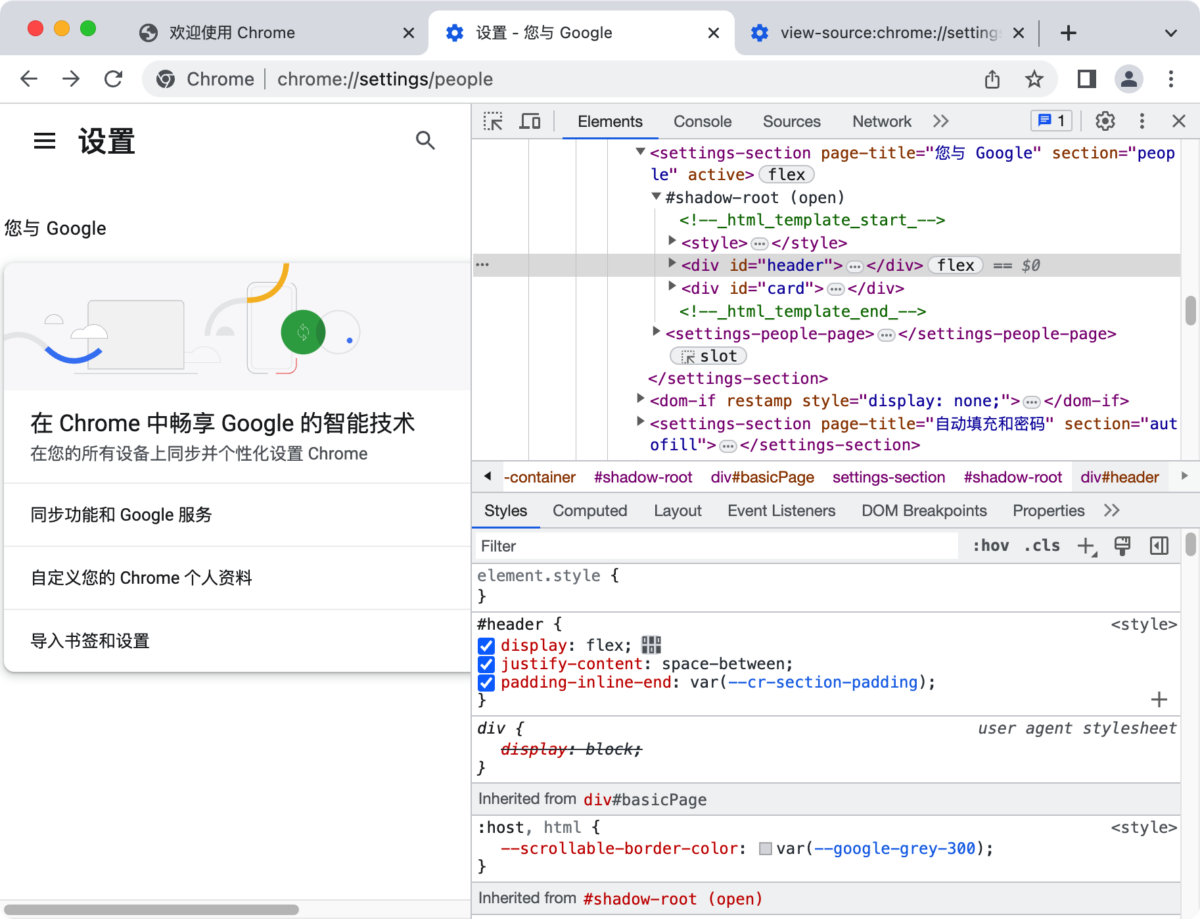Open the DOM Breakpoints tab
Screen dimensions: 1200x919
(924, 510)
